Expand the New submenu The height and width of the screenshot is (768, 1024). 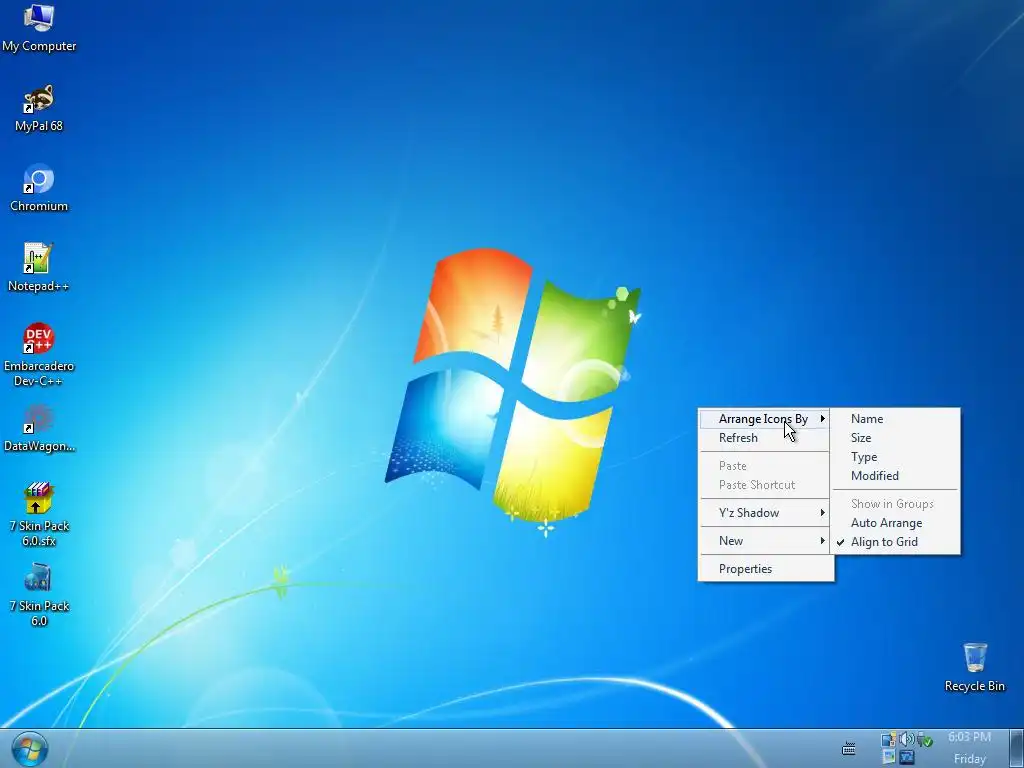coord(765,541)
